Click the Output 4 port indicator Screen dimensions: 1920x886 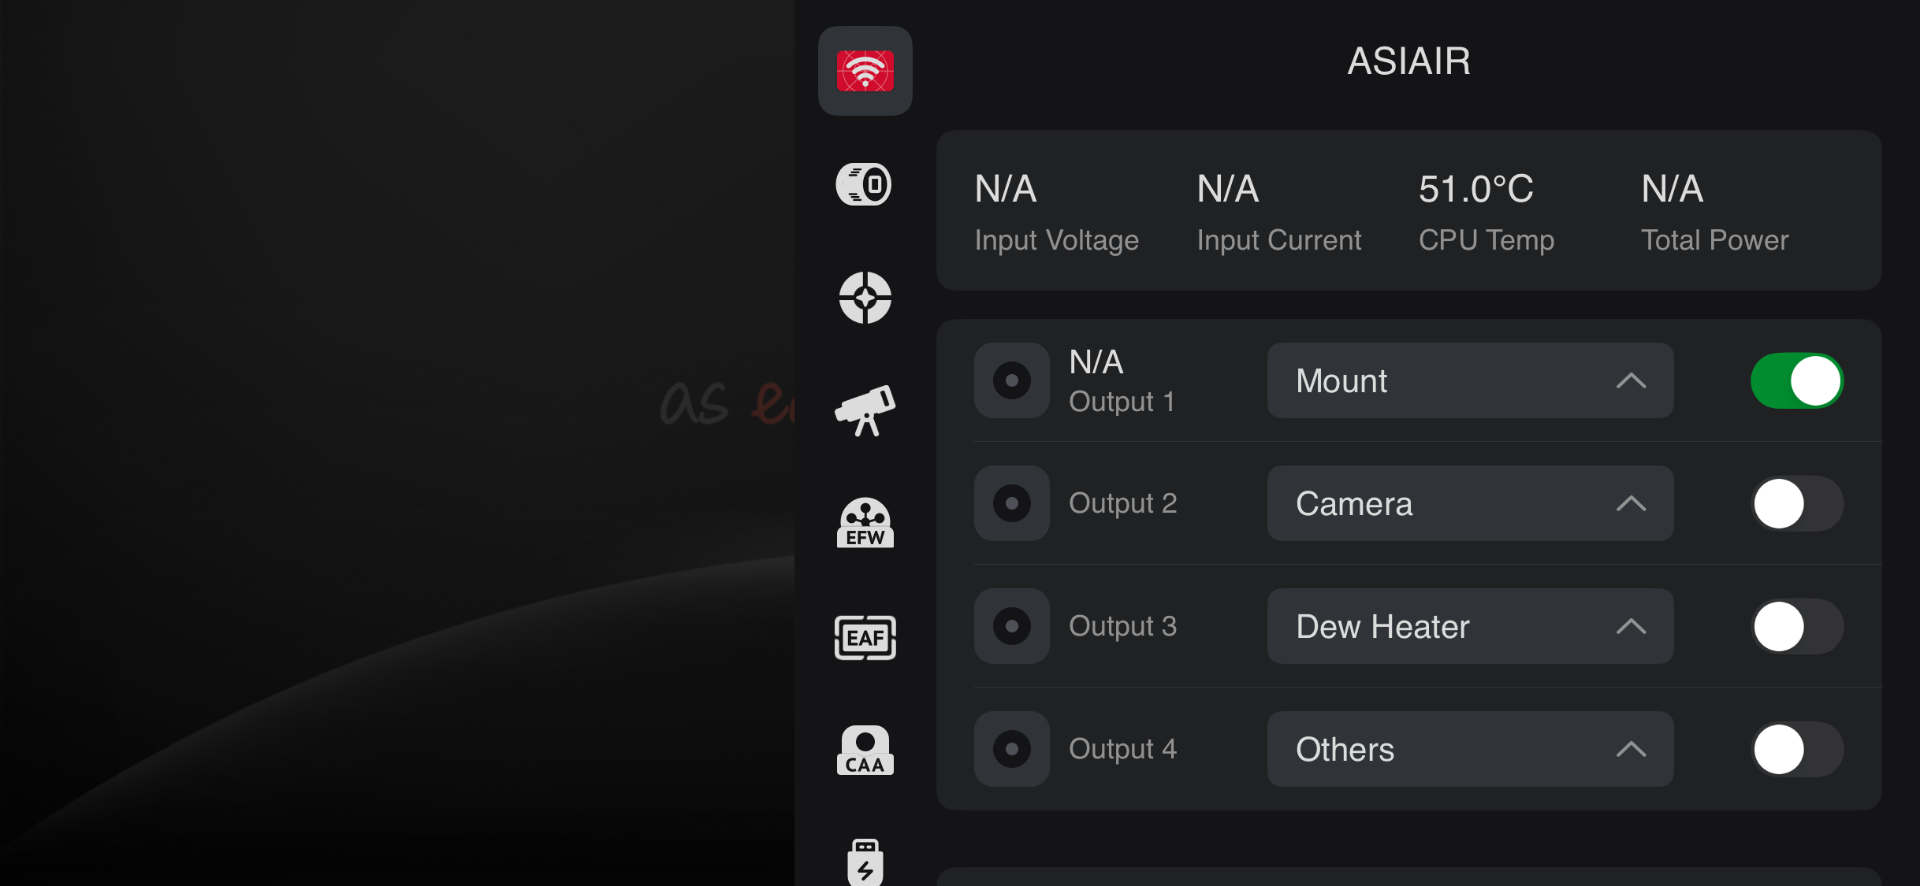1012,750
